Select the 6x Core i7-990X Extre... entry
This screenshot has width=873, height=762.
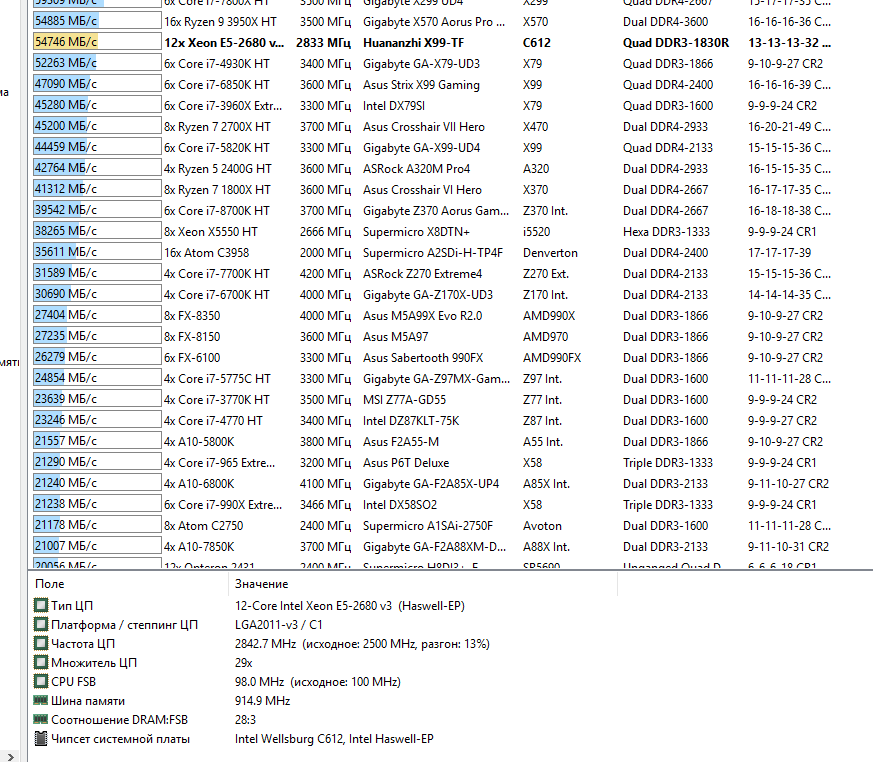pyautogui.click(x=223, y=505)
